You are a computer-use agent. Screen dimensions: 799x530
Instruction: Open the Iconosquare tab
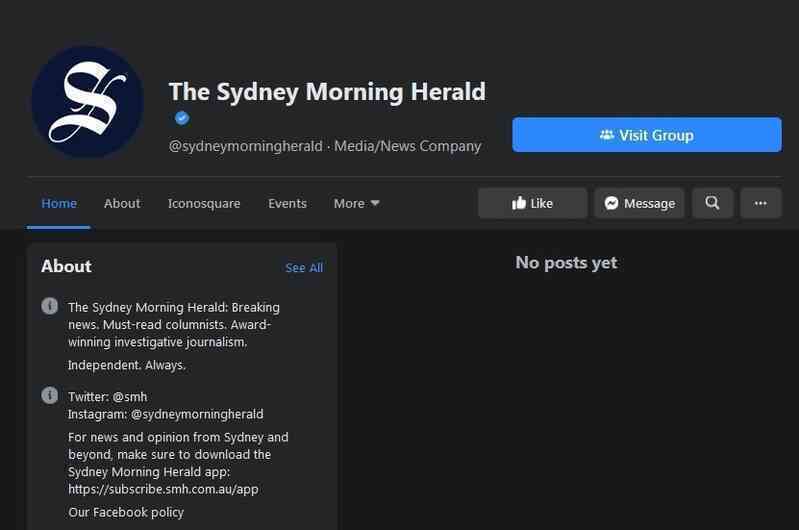[x=204, y=203]
